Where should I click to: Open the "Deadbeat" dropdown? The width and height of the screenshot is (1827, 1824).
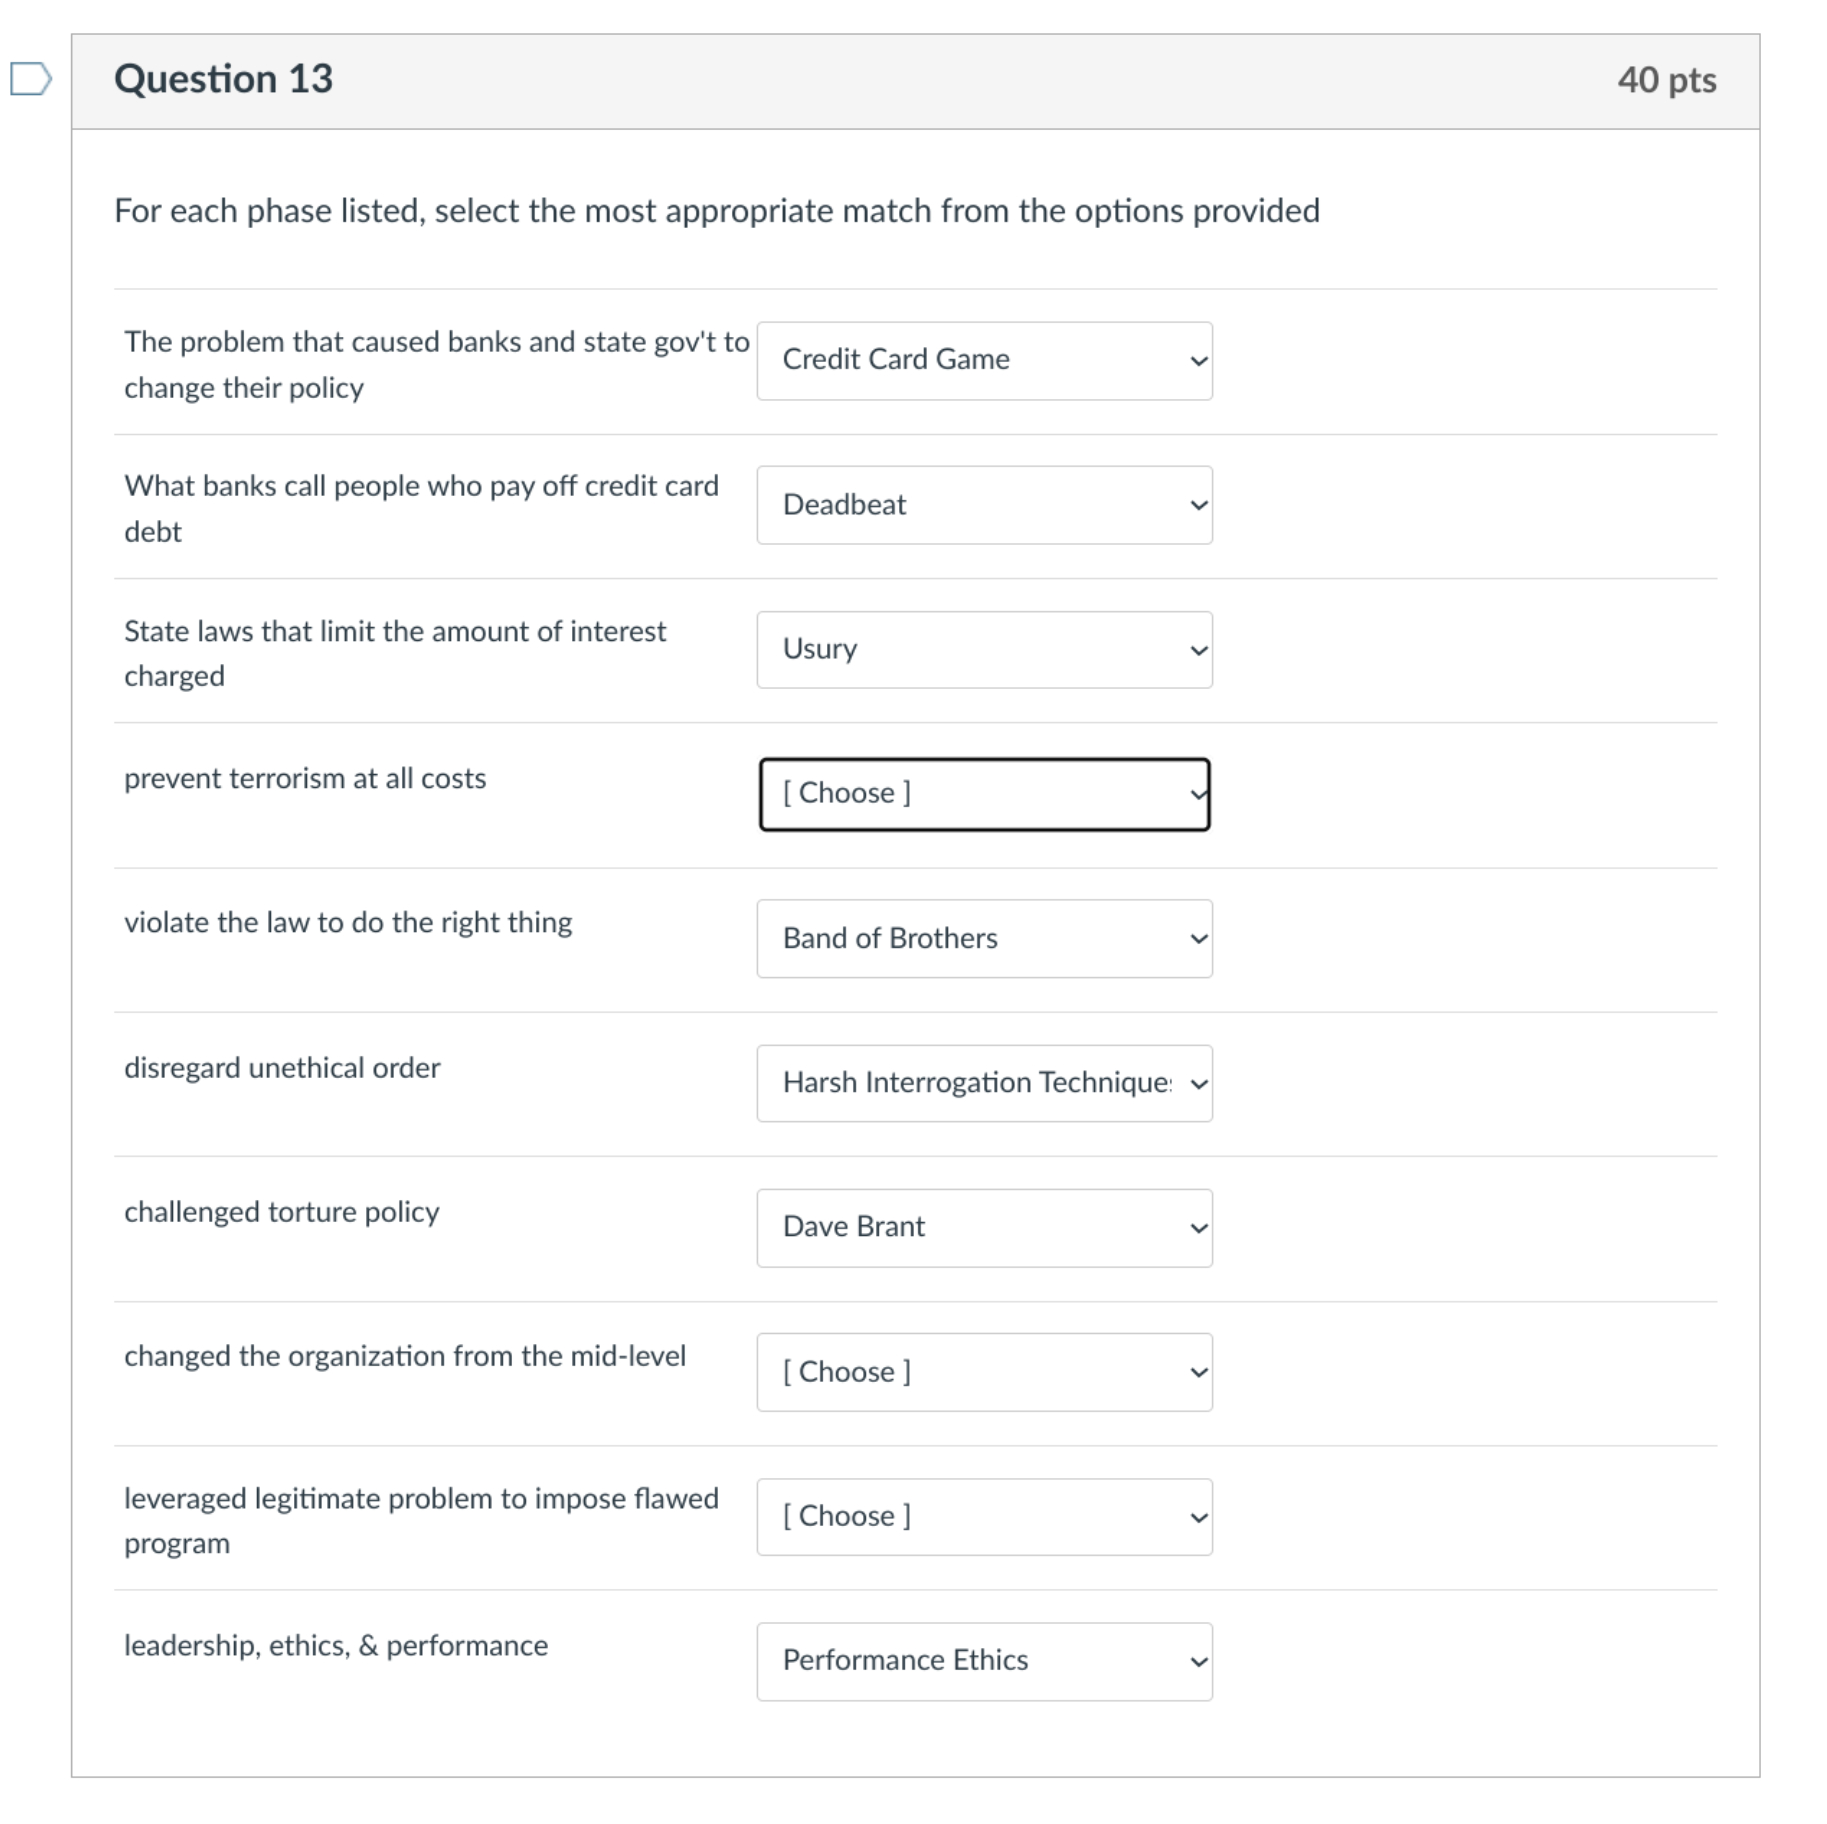[982, 505]
